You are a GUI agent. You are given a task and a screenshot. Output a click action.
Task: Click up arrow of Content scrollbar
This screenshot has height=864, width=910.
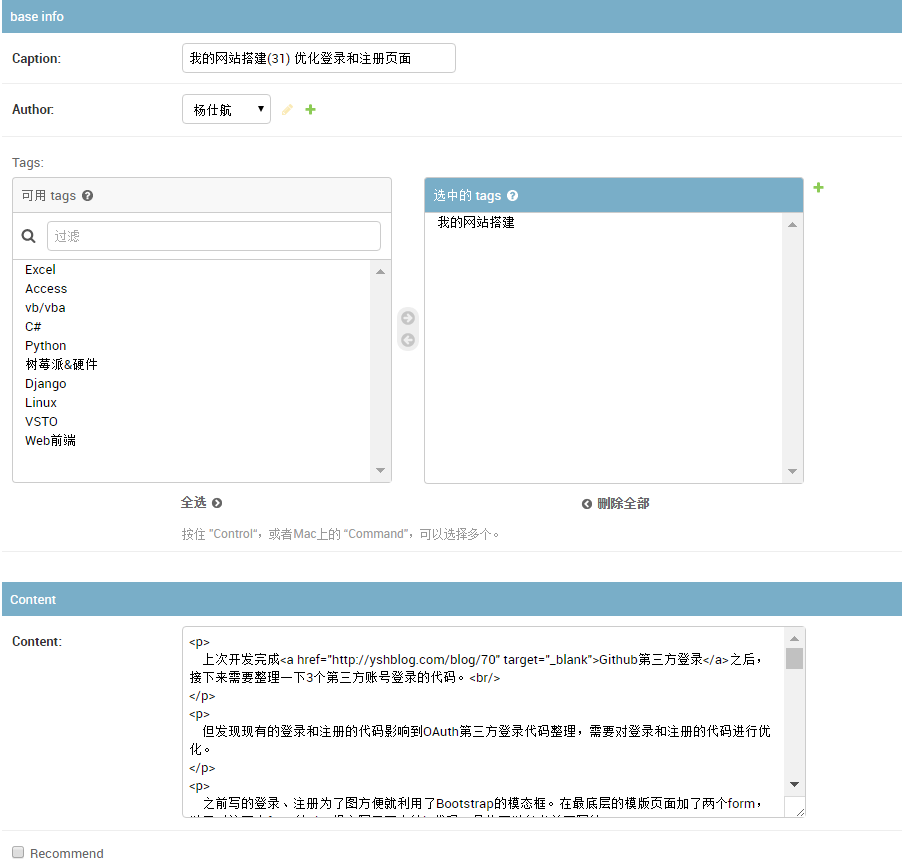pyautogui.click(x=795, y=638)
